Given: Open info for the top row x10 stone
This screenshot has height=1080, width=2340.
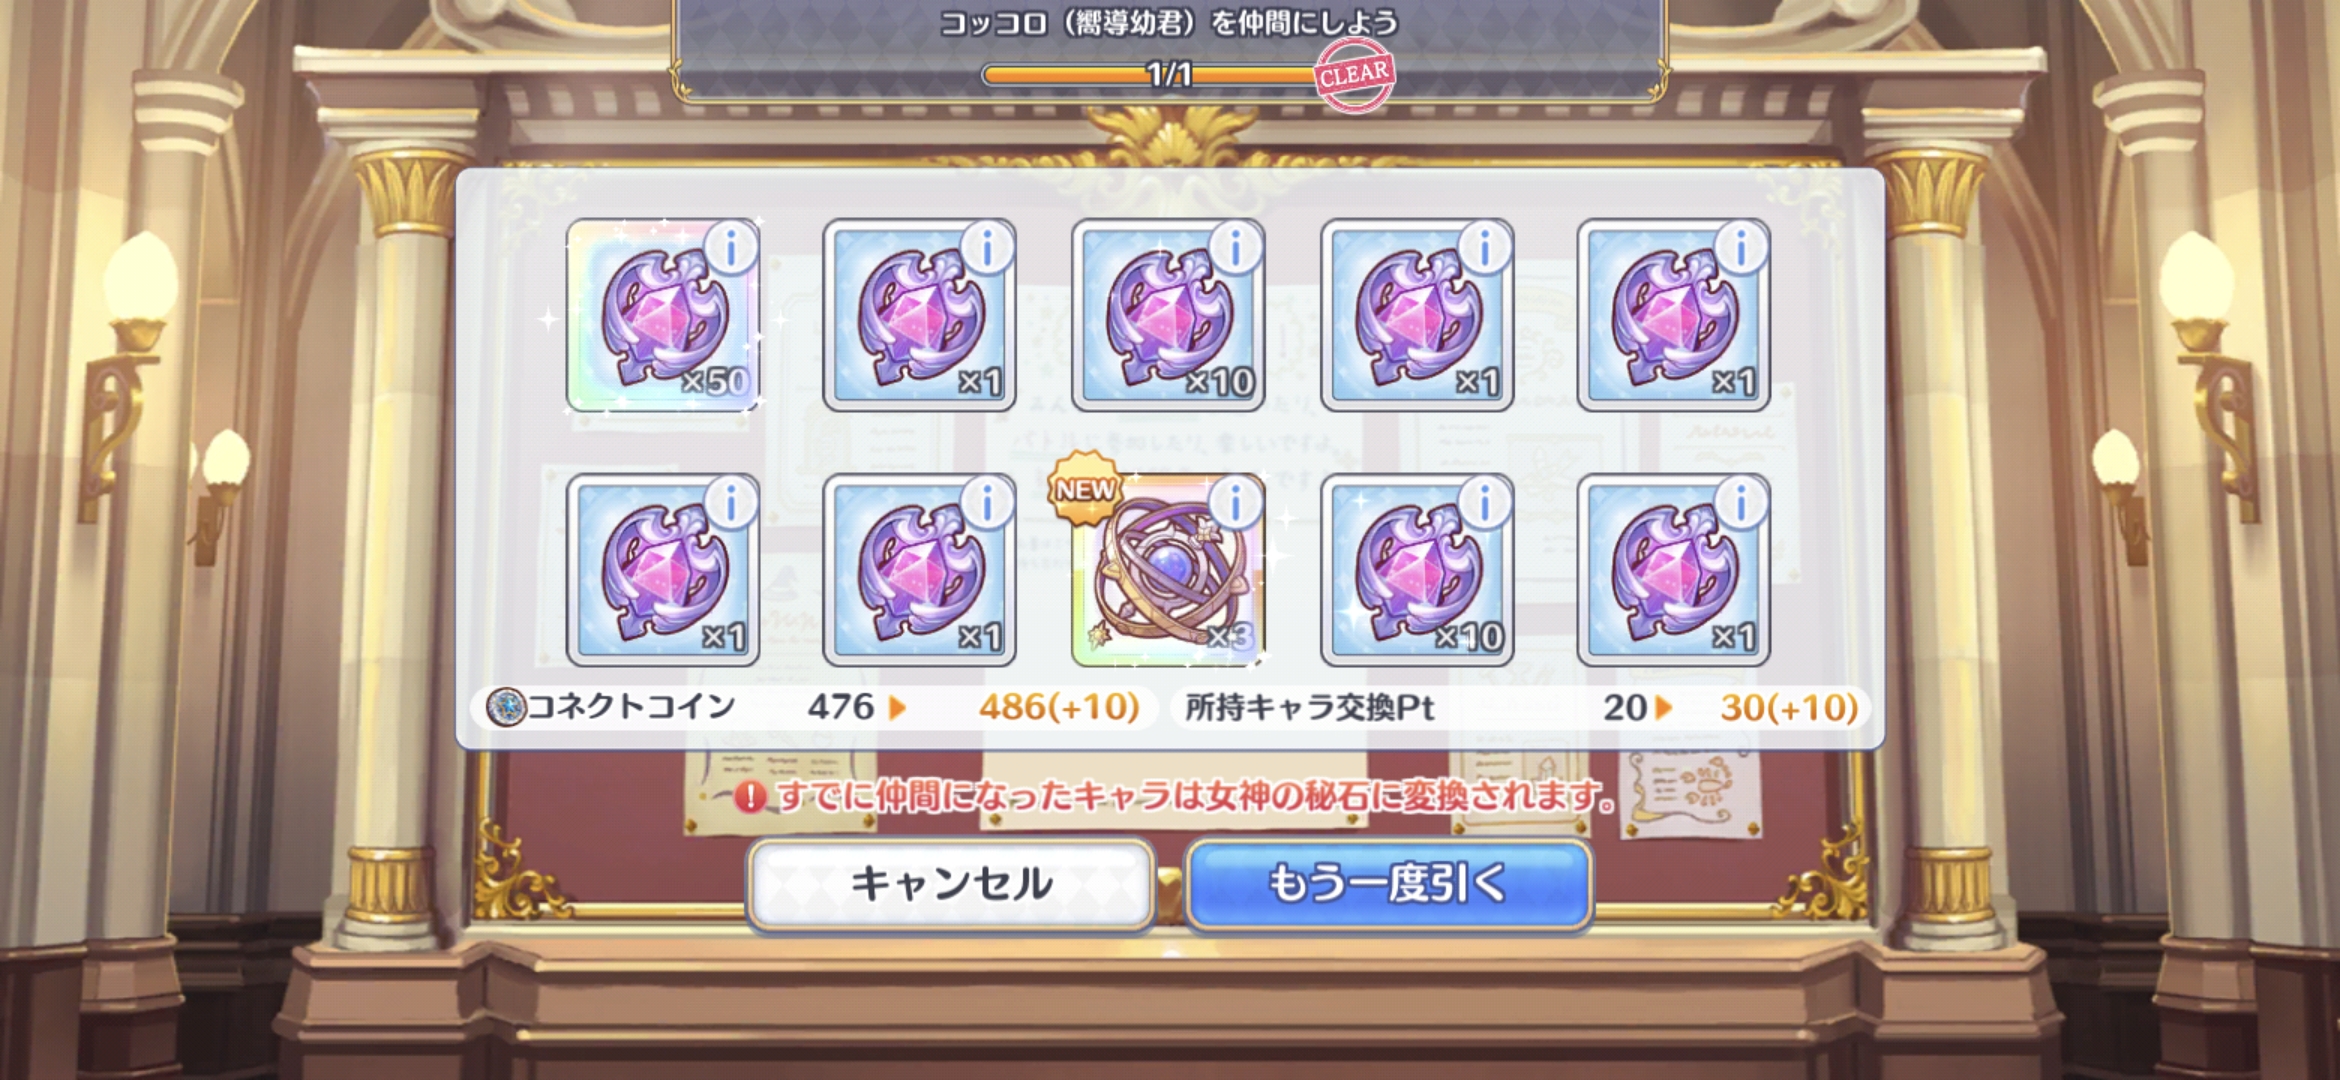Looking at the screenshot, I should (x=1236, y=247).
